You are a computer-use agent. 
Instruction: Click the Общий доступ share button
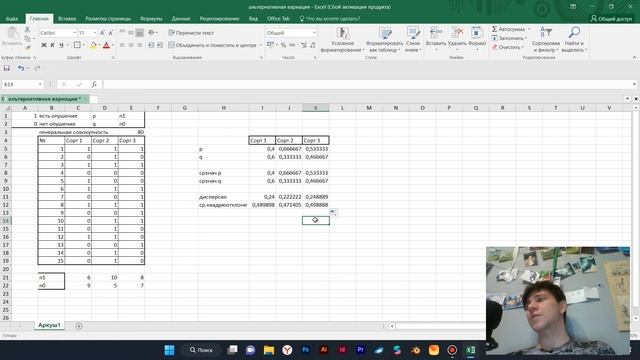611,19
